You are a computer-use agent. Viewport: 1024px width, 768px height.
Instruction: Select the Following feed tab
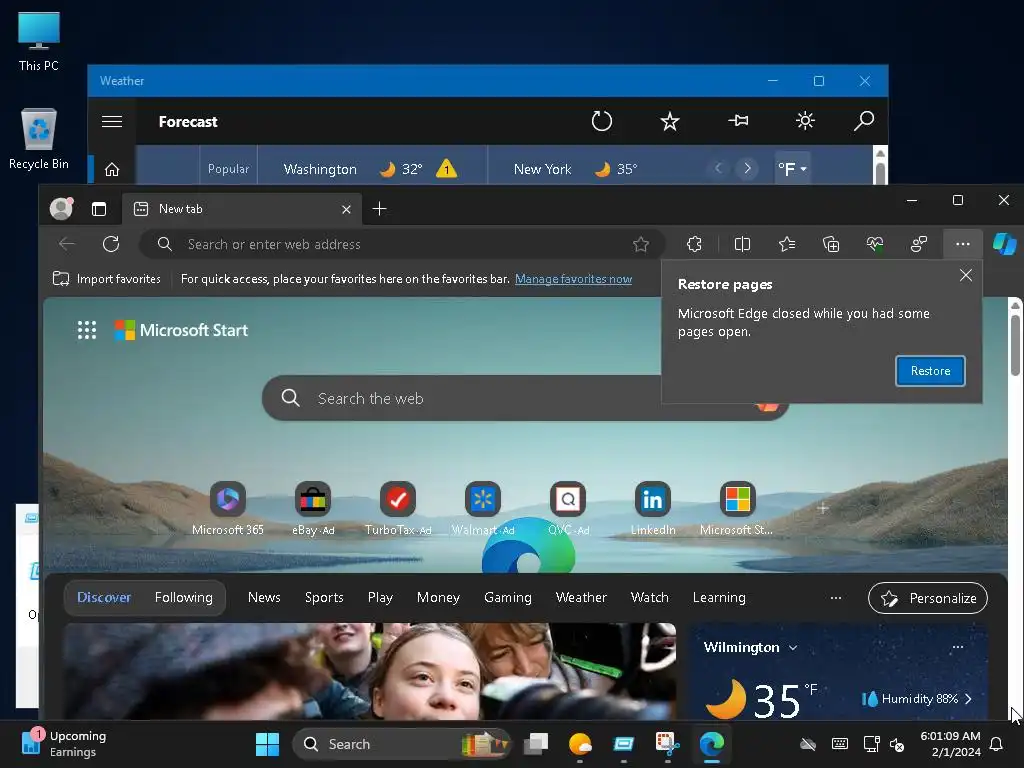(x=184, y=598)
